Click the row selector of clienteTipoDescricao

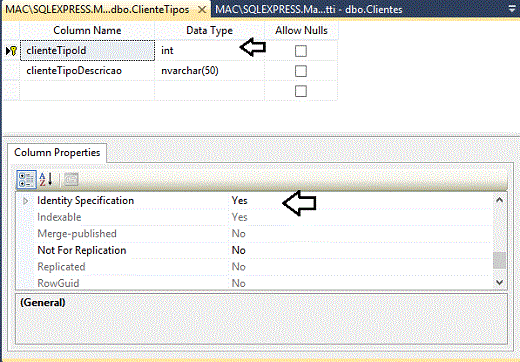(x=12, y=71)
